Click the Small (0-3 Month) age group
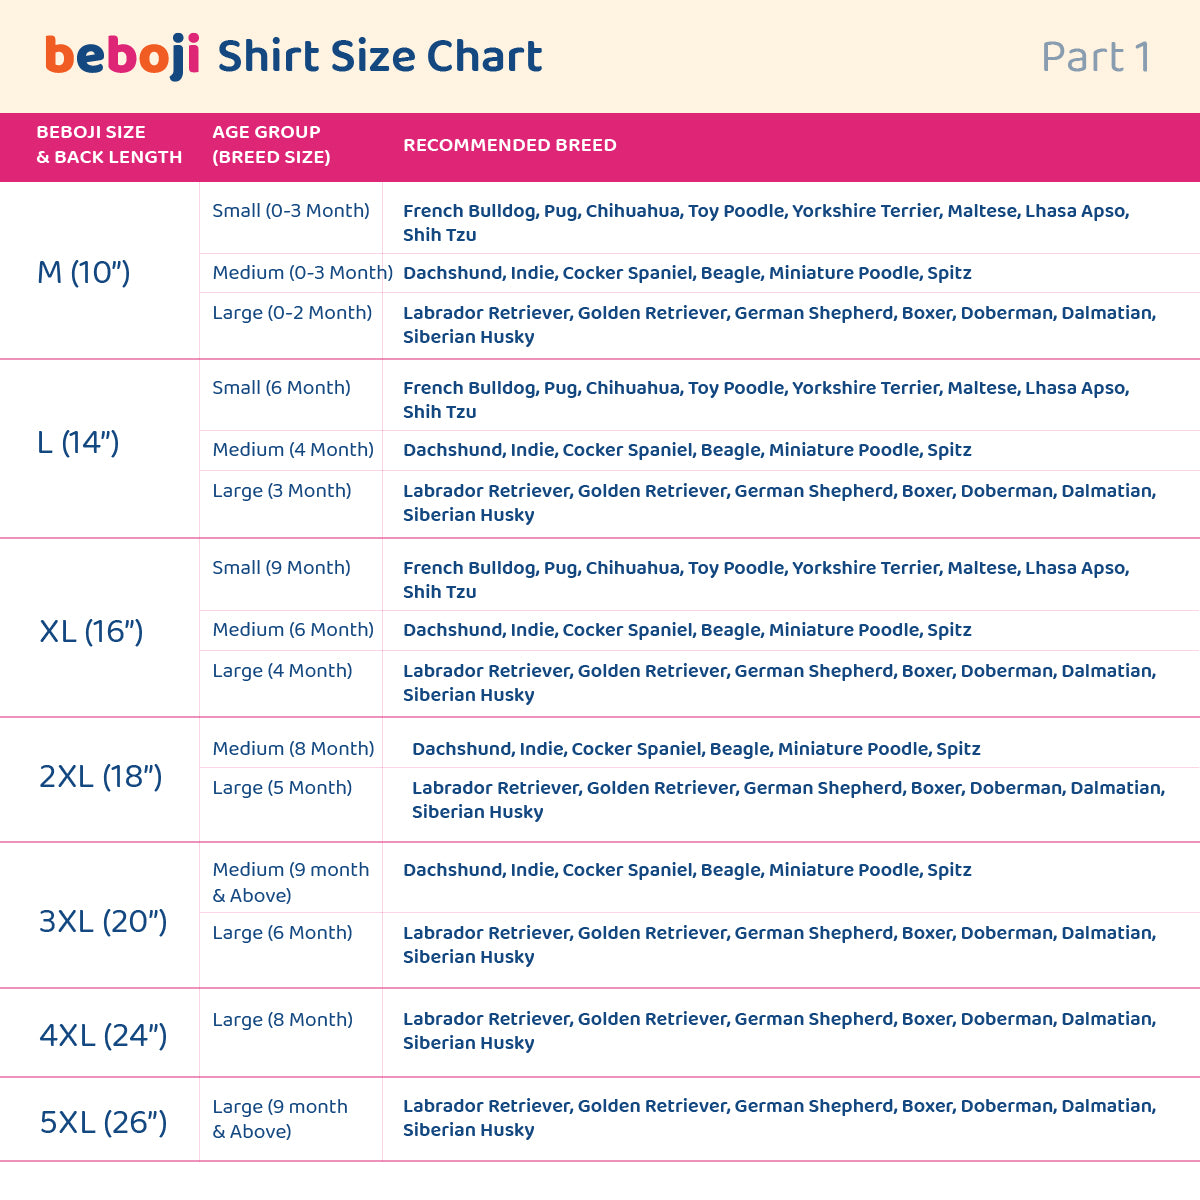The height and width of the screenshot is (1200, 1200). click(291, 211)
